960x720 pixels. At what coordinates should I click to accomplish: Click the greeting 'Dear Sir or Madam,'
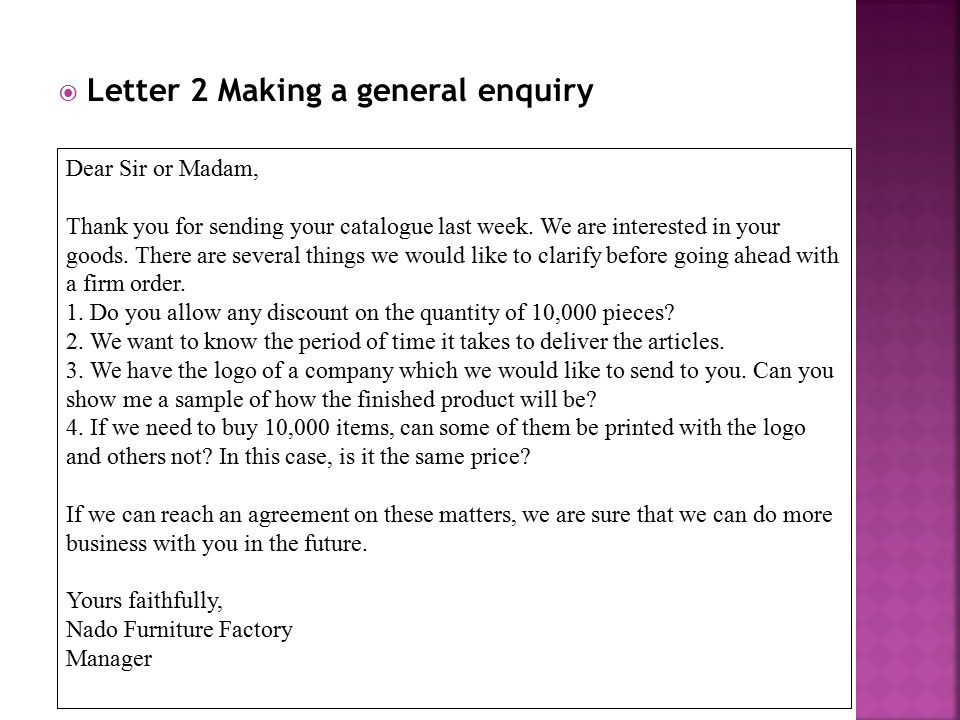pyautogui.click(x=162, y=168)
